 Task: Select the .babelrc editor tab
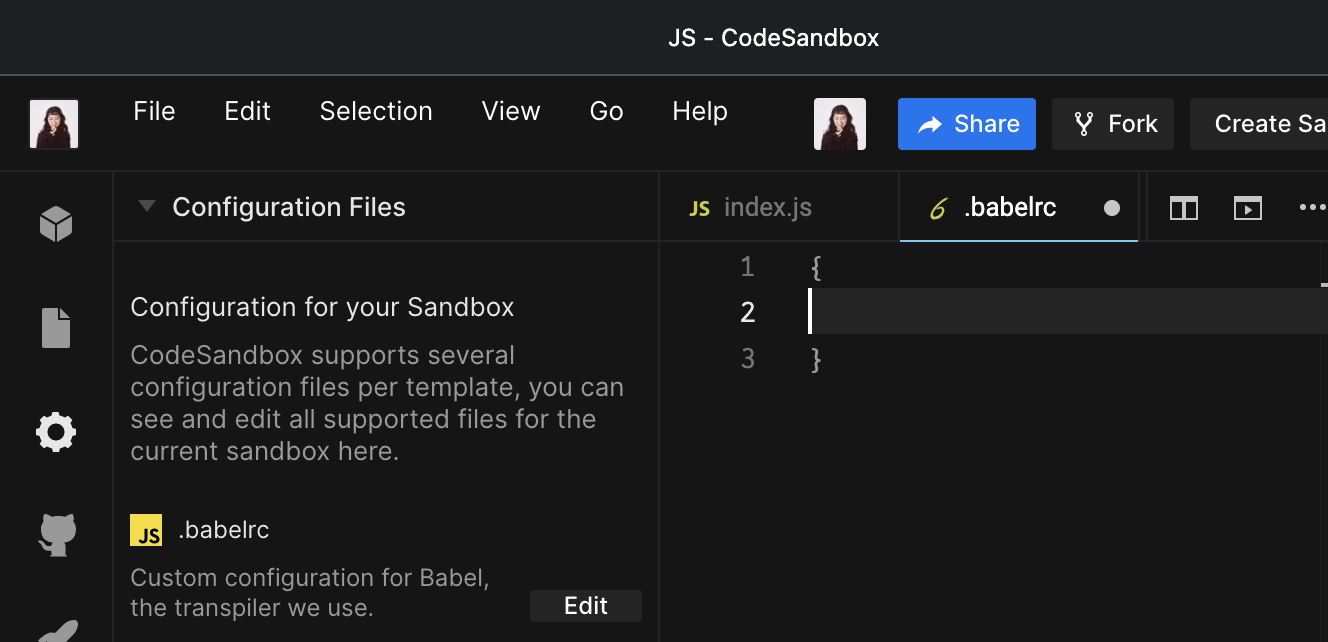1019,207
